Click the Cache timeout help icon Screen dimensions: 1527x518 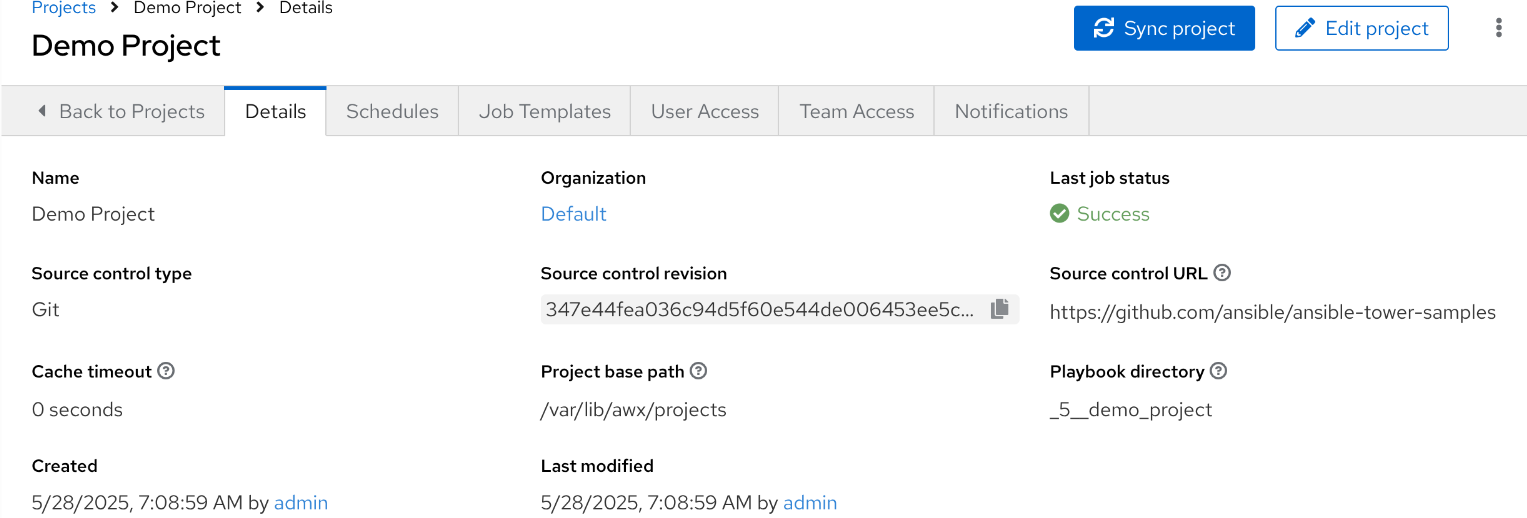click(167, 371)
